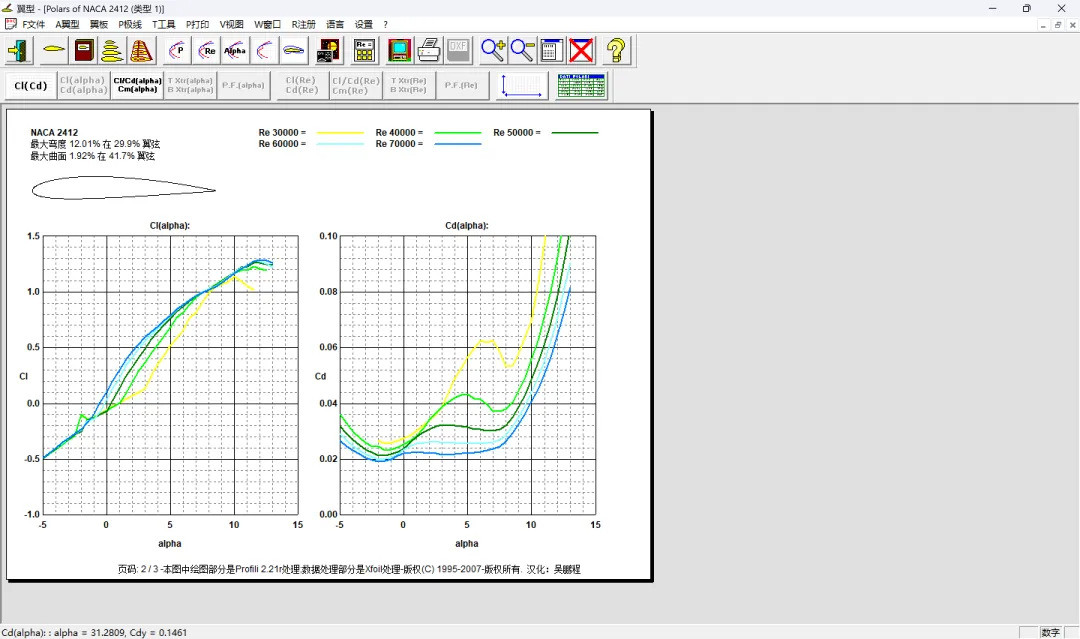Open the R注册 menu
Viewport: 1080px width, 639px height.
pos(303,24)
